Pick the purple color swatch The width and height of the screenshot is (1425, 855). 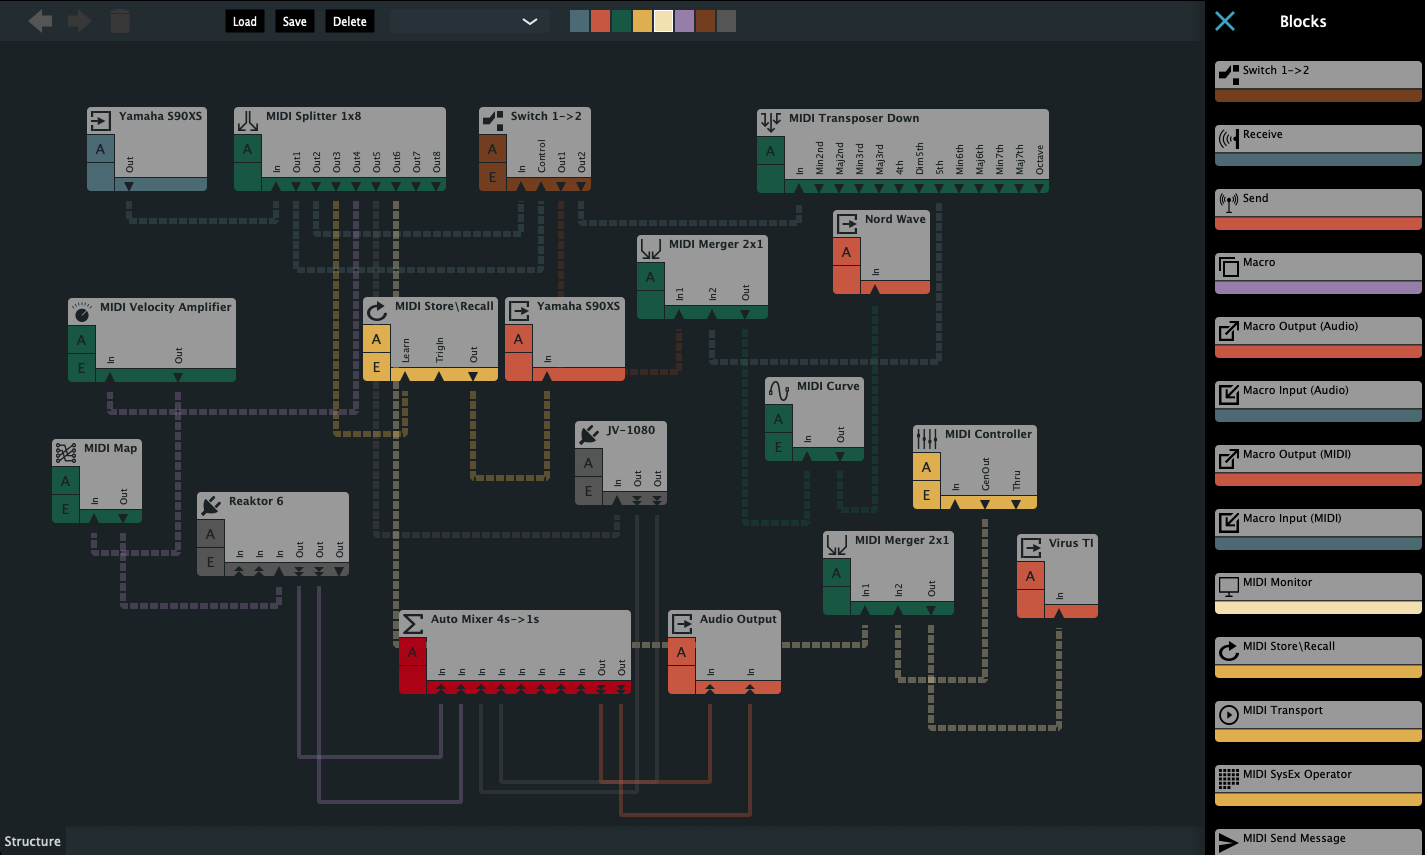684,21
